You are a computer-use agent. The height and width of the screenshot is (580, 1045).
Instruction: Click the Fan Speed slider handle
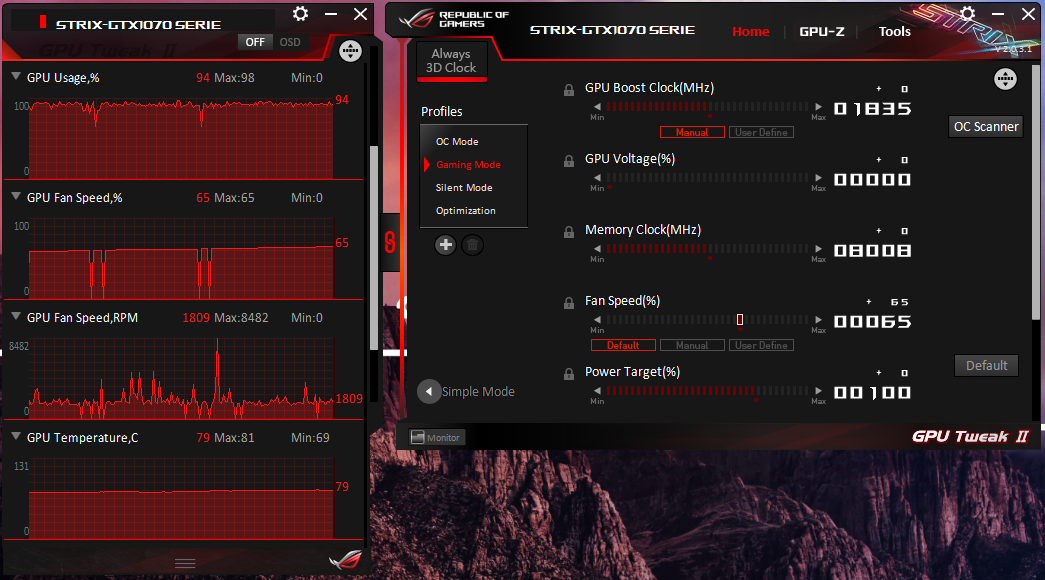point(740,320)
